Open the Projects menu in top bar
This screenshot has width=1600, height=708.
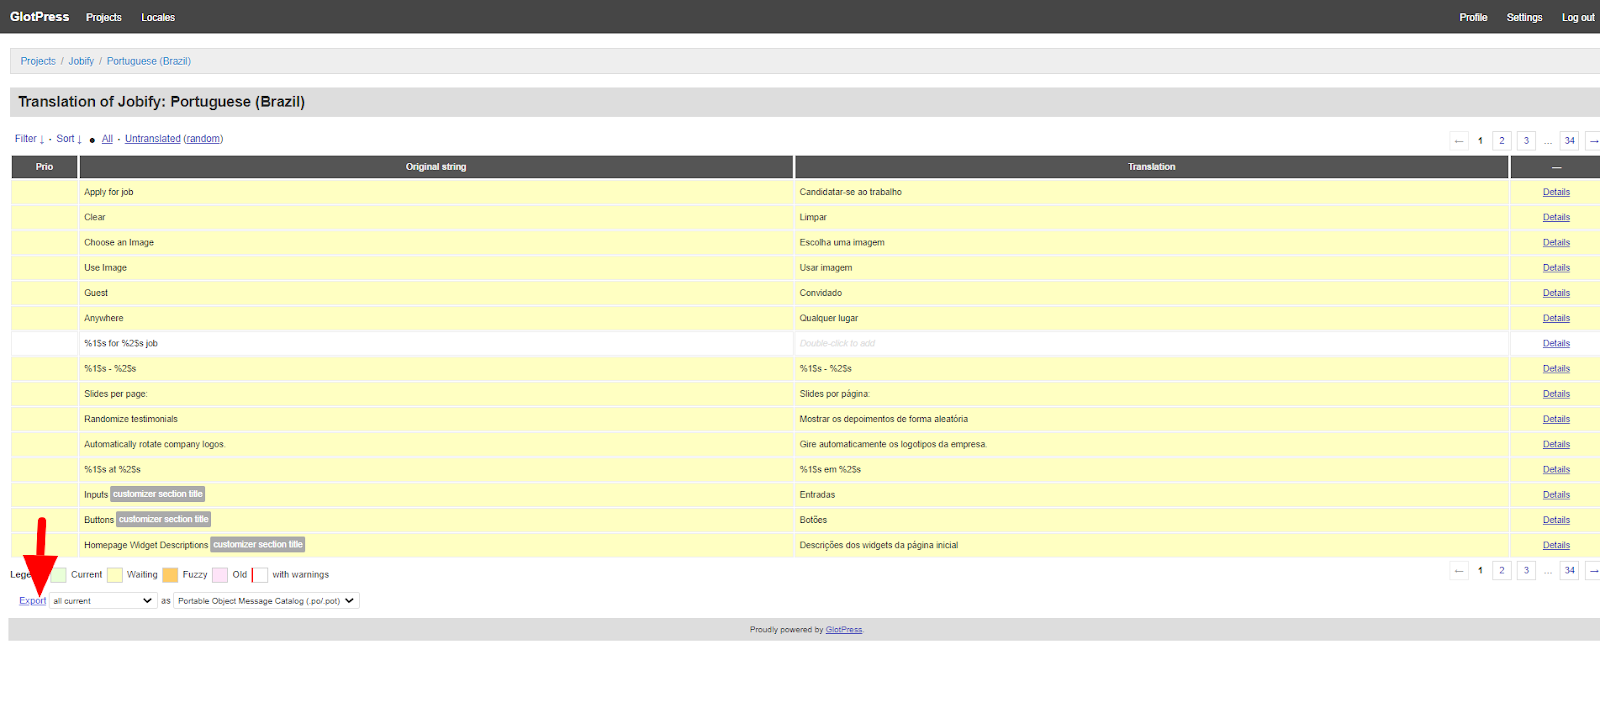click(104, 17)
